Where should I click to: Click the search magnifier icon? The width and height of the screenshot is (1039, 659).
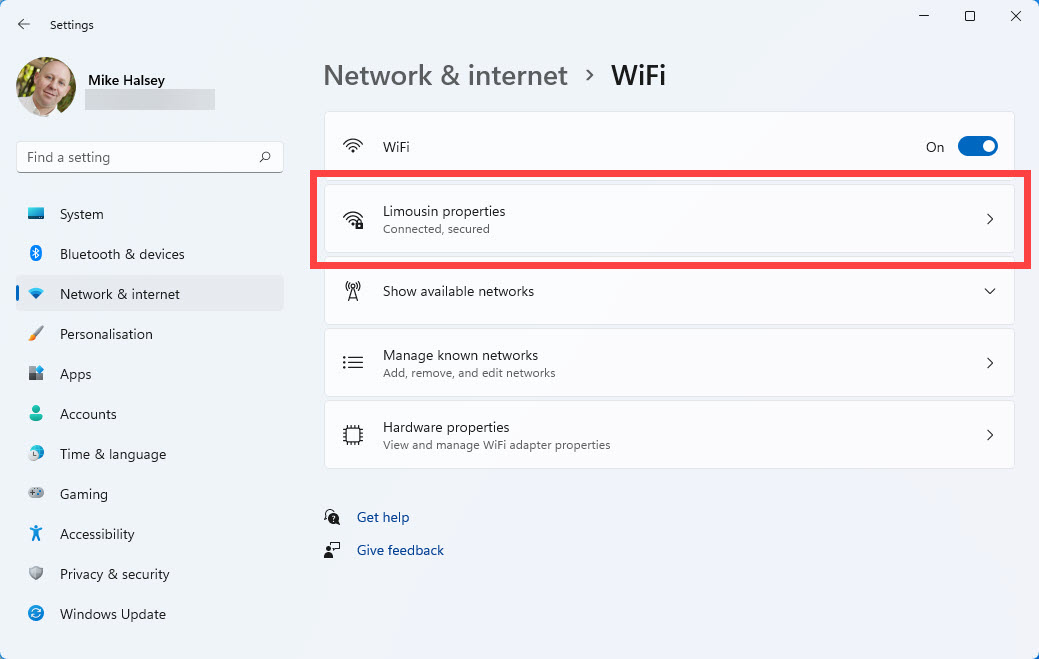265,157
